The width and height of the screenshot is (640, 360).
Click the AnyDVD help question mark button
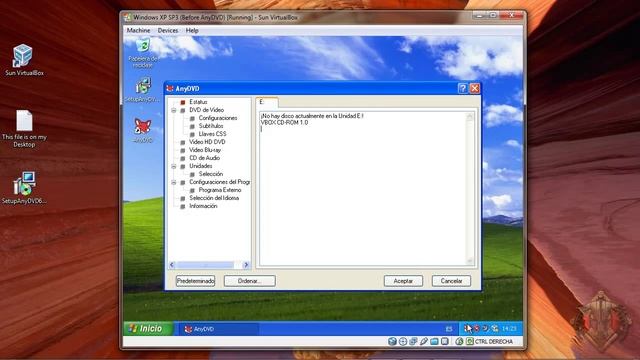[x=462, y=89]
